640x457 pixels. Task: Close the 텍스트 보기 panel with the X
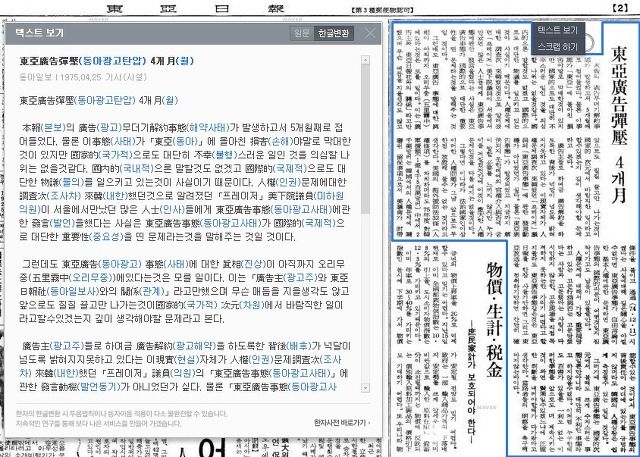tap(370, 33)
